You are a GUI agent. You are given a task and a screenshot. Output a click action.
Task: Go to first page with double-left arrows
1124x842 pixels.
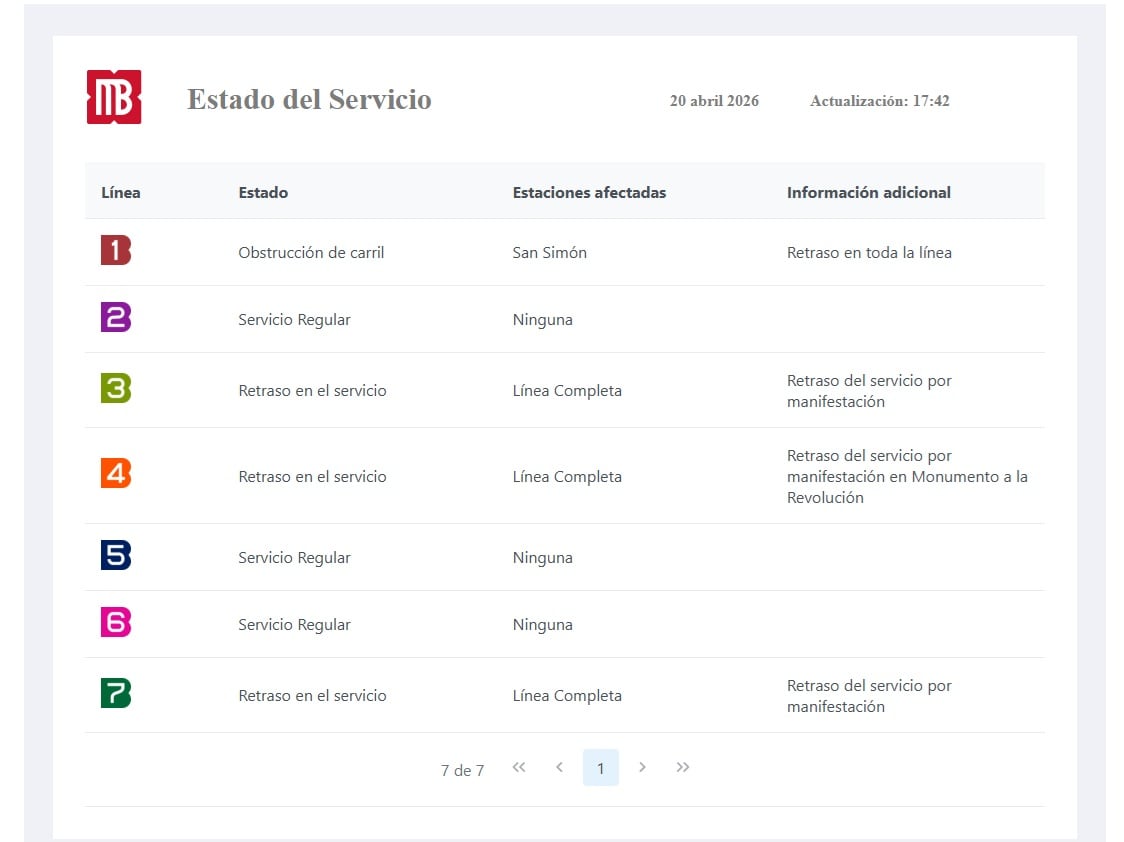point(519,767)
